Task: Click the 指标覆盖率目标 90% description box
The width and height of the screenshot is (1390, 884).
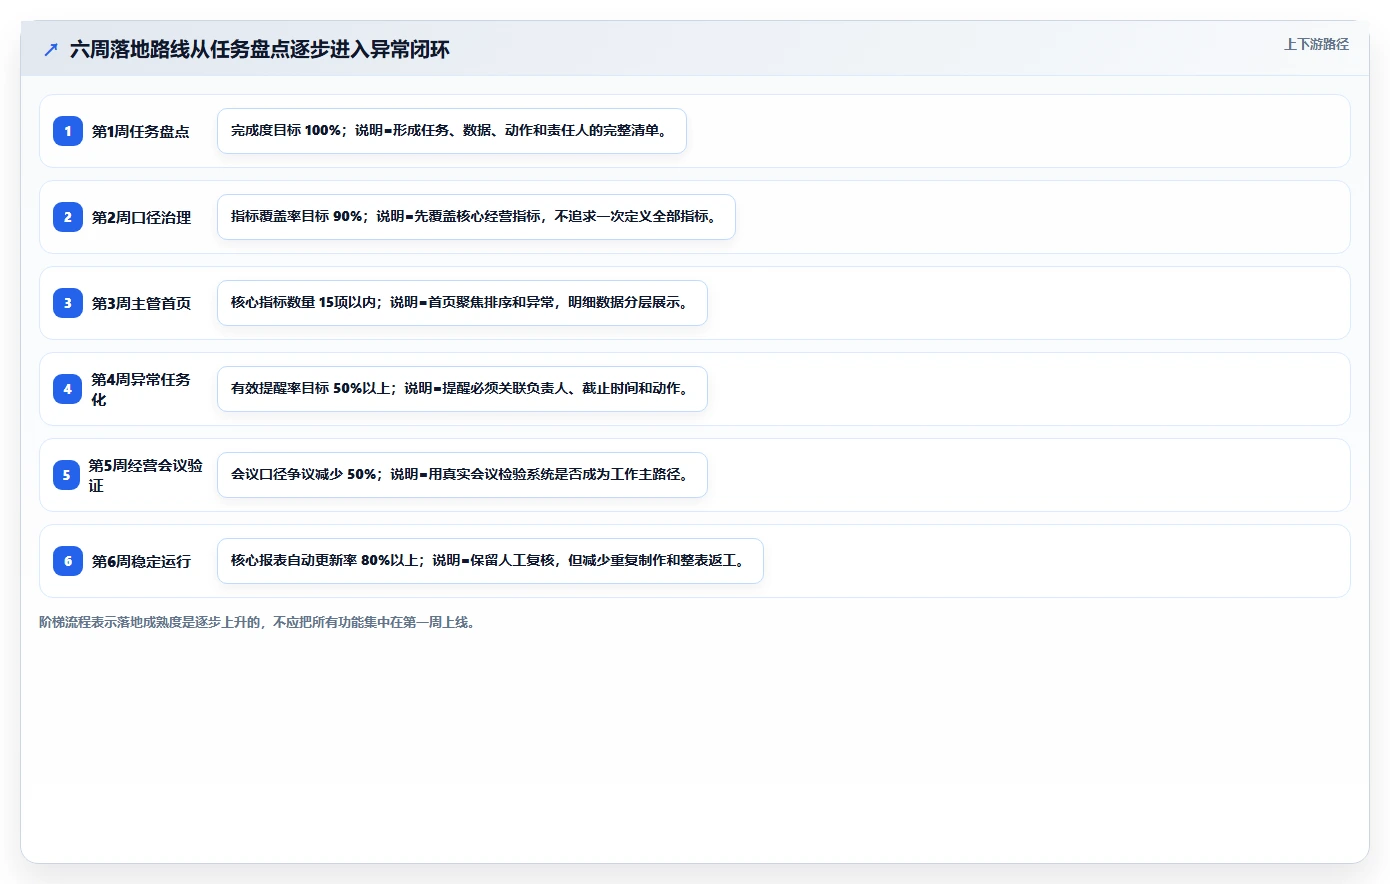Action: pos(476,217)
